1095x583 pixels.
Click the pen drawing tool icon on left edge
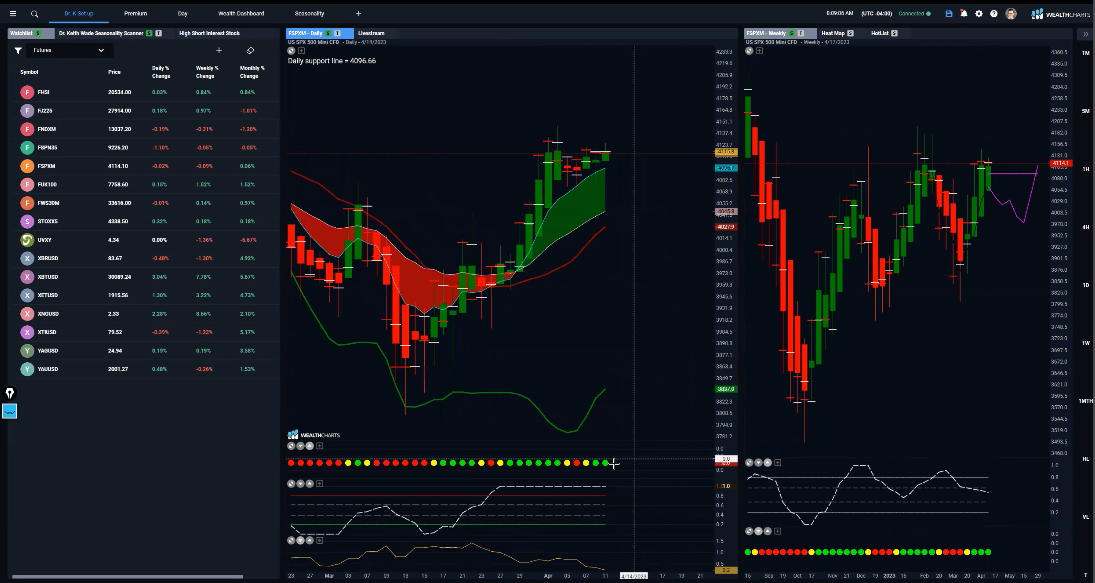pyautogui.click(x=10, y=393)
